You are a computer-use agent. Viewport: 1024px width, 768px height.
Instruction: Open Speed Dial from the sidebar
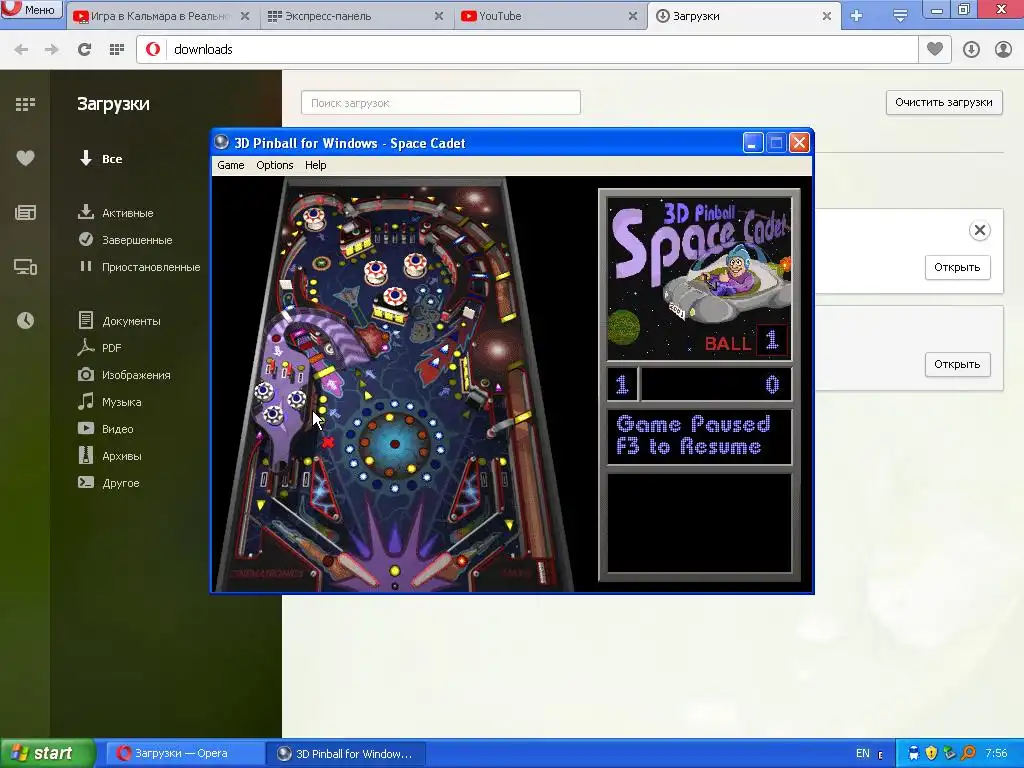tap(25, 104)
